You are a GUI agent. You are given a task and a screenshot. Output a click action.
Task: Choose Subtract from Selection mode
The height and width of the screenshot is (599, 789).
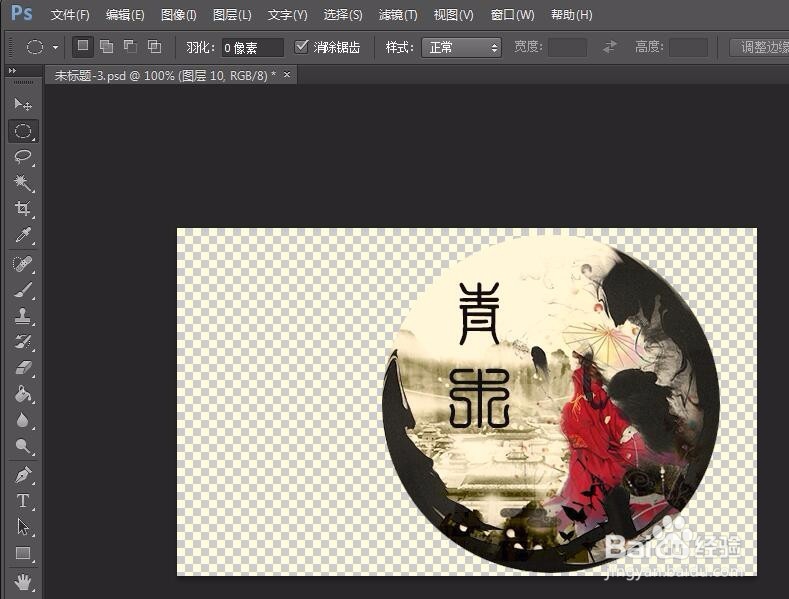130,47
